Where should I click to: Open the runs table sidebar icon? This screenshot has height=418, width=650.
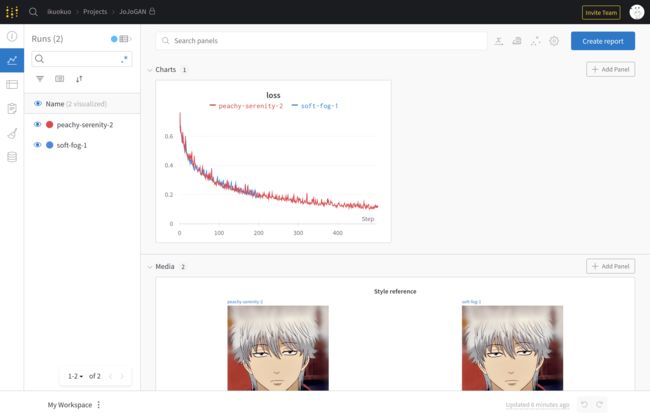(x=12, y=85)
